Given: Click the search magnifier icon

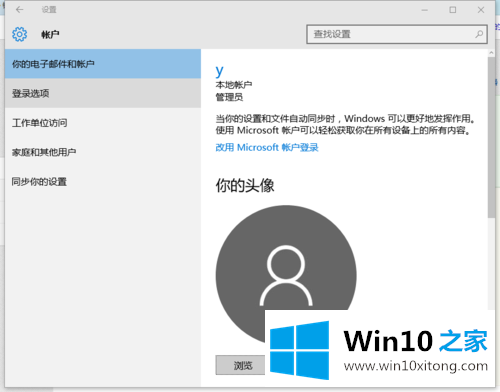Looking at the screenshot, I should tap(479, 34).
